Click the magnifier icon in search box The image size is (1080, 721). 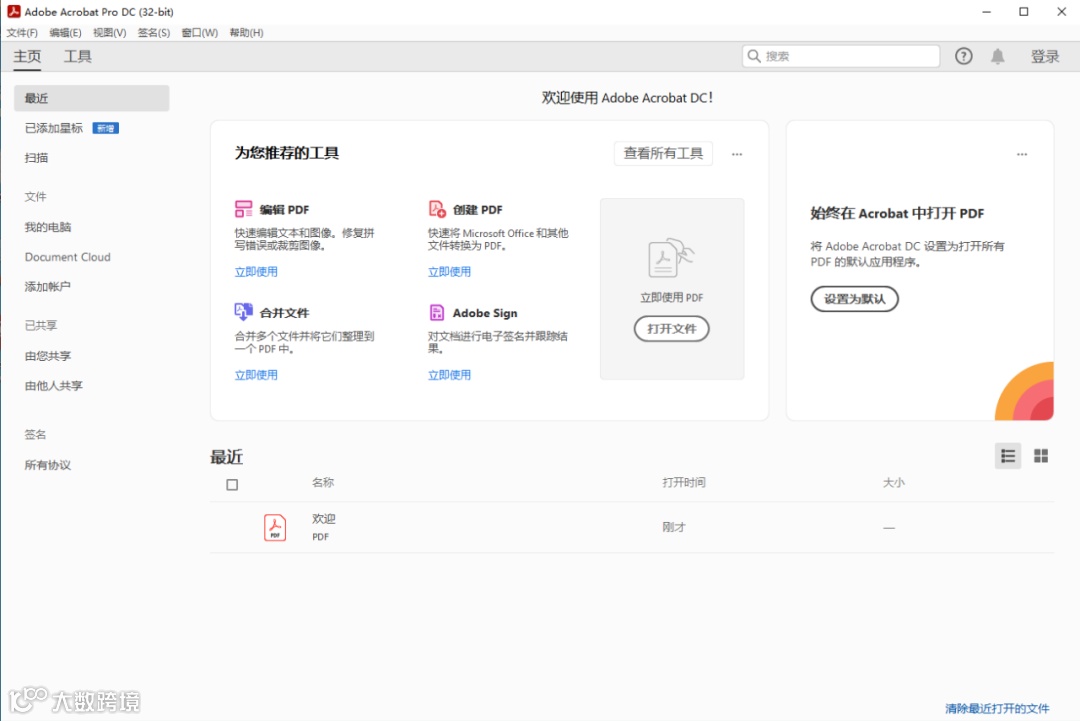tap(754, 56)
